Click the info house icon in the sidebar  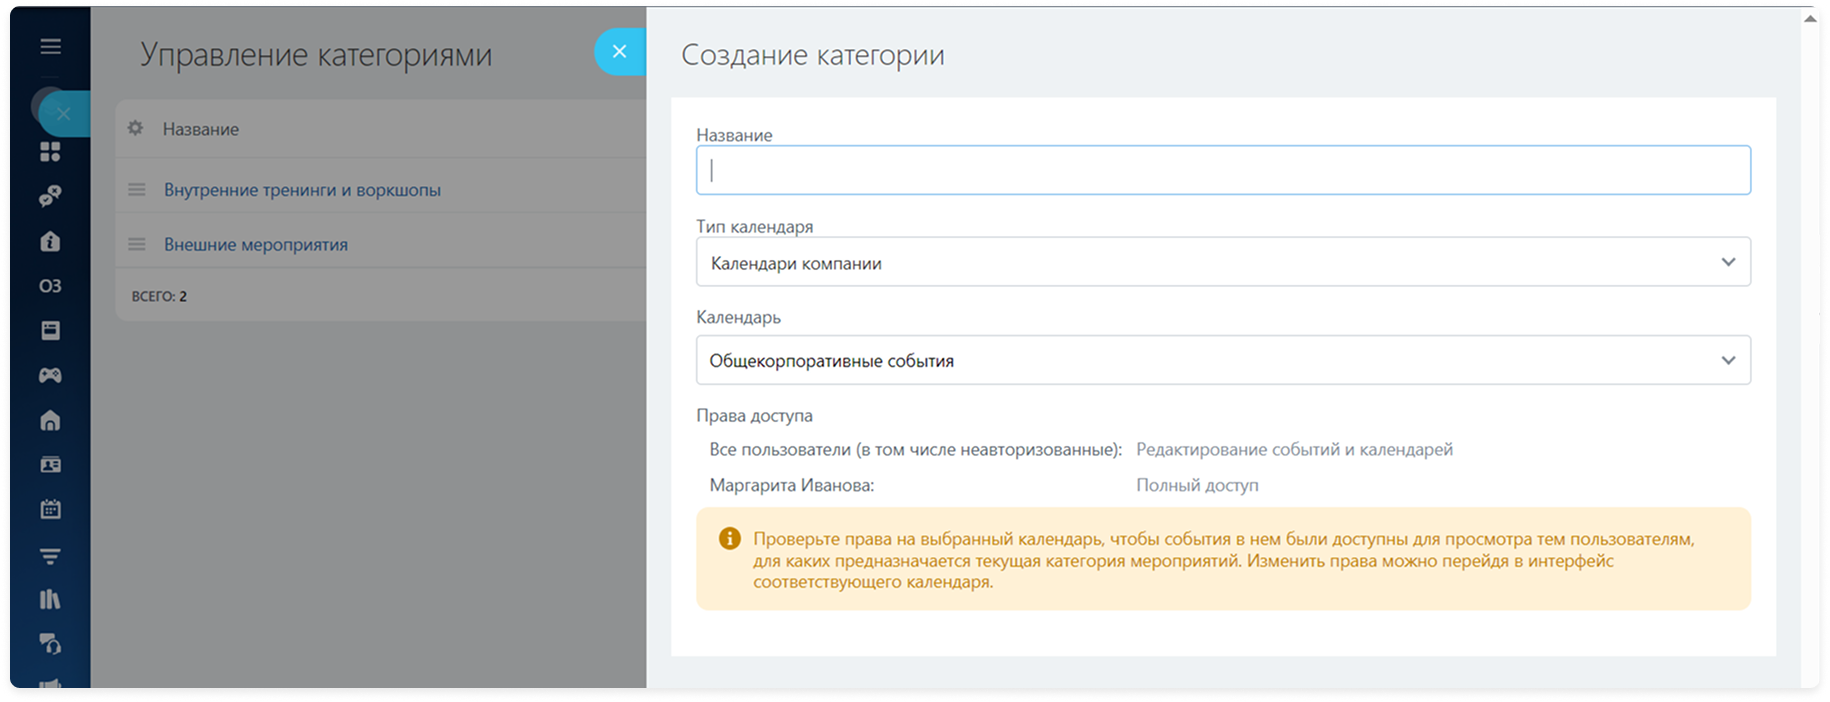coord(50,242)
